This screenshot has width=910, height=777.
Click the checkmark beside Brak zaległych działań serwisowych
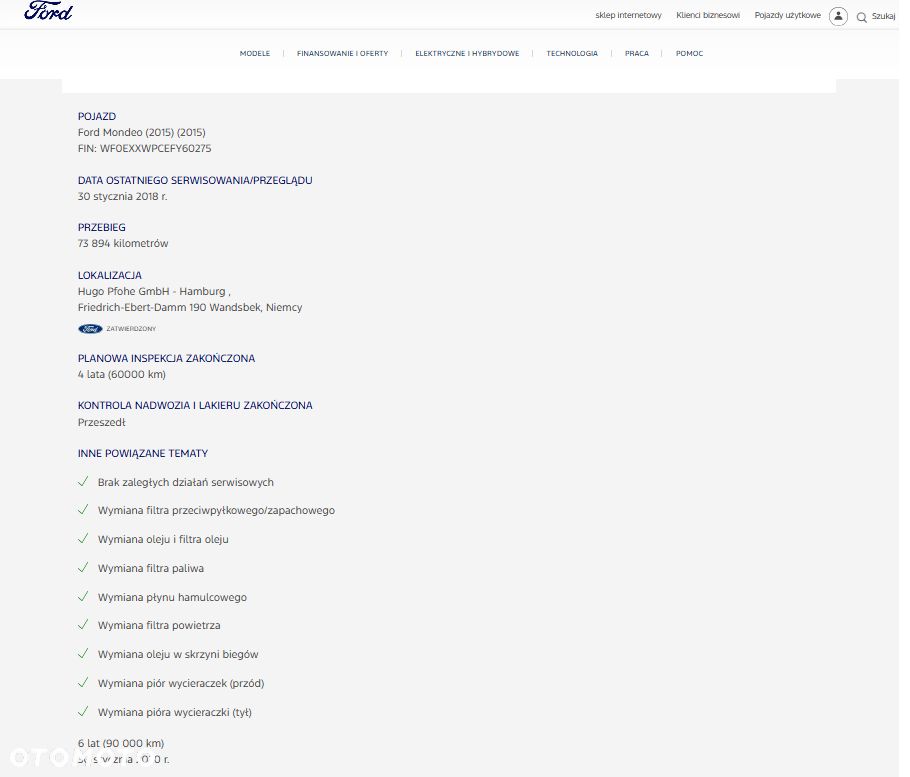[83, 482]
